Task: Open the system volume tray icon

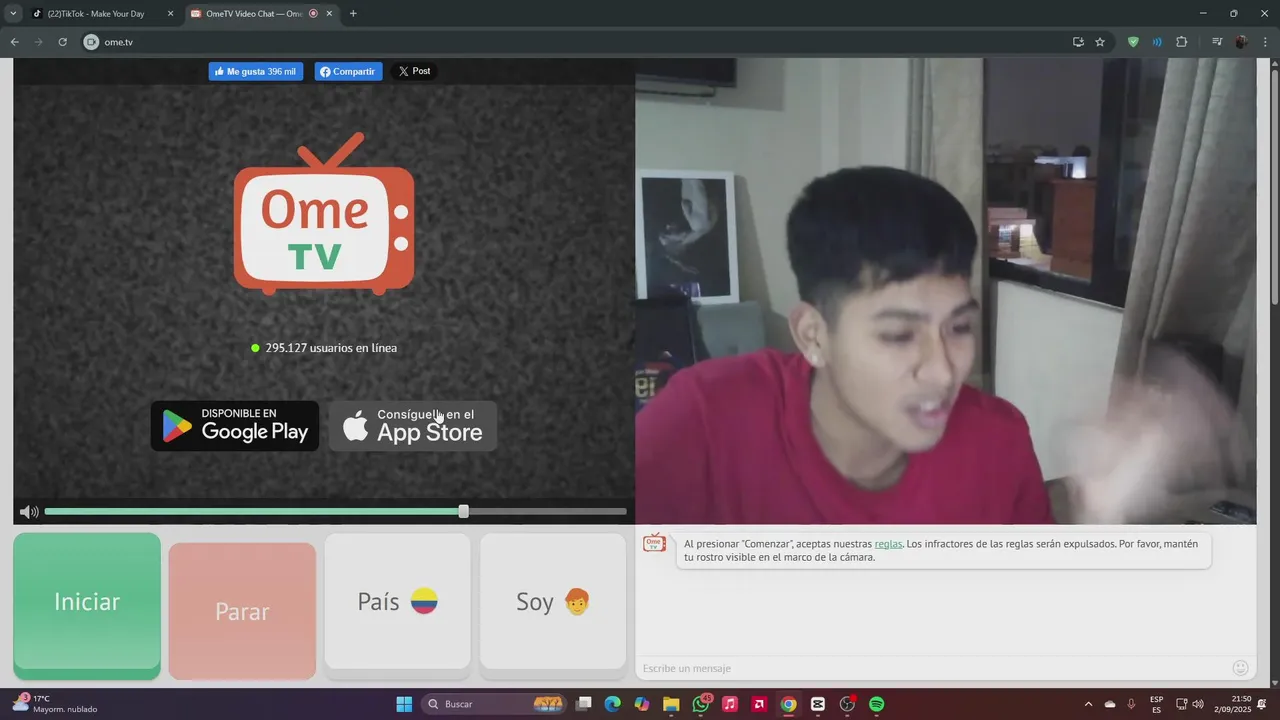Action: pos(1198,704)
